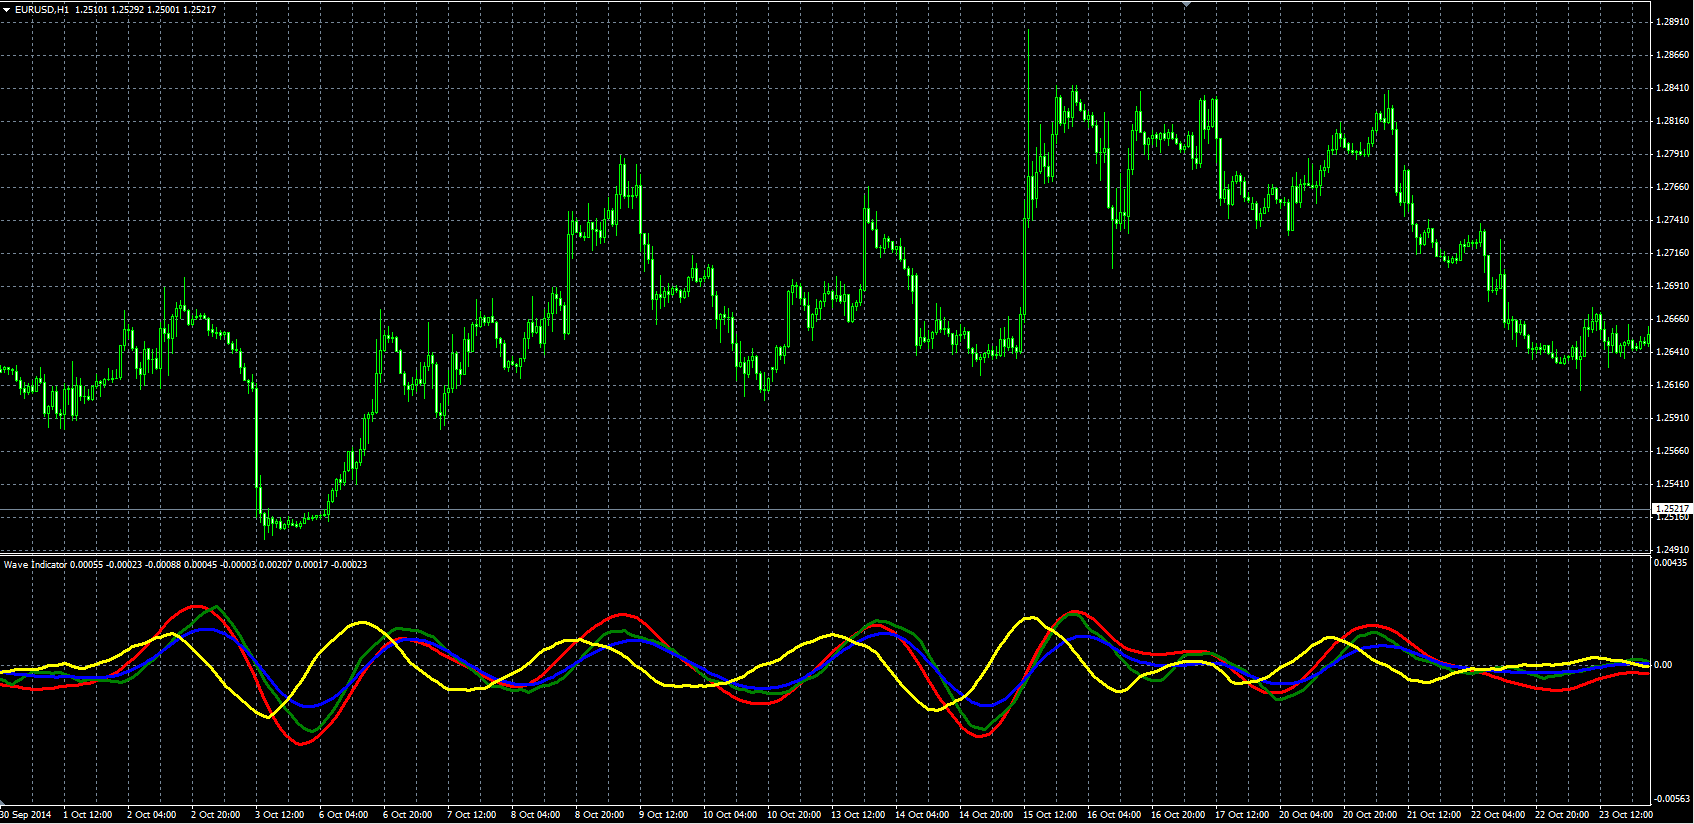The image size is (1694, 824).
Task: Click the 1.27160 price scale label
Action: pyautogui.click(x=1672, y=253)
